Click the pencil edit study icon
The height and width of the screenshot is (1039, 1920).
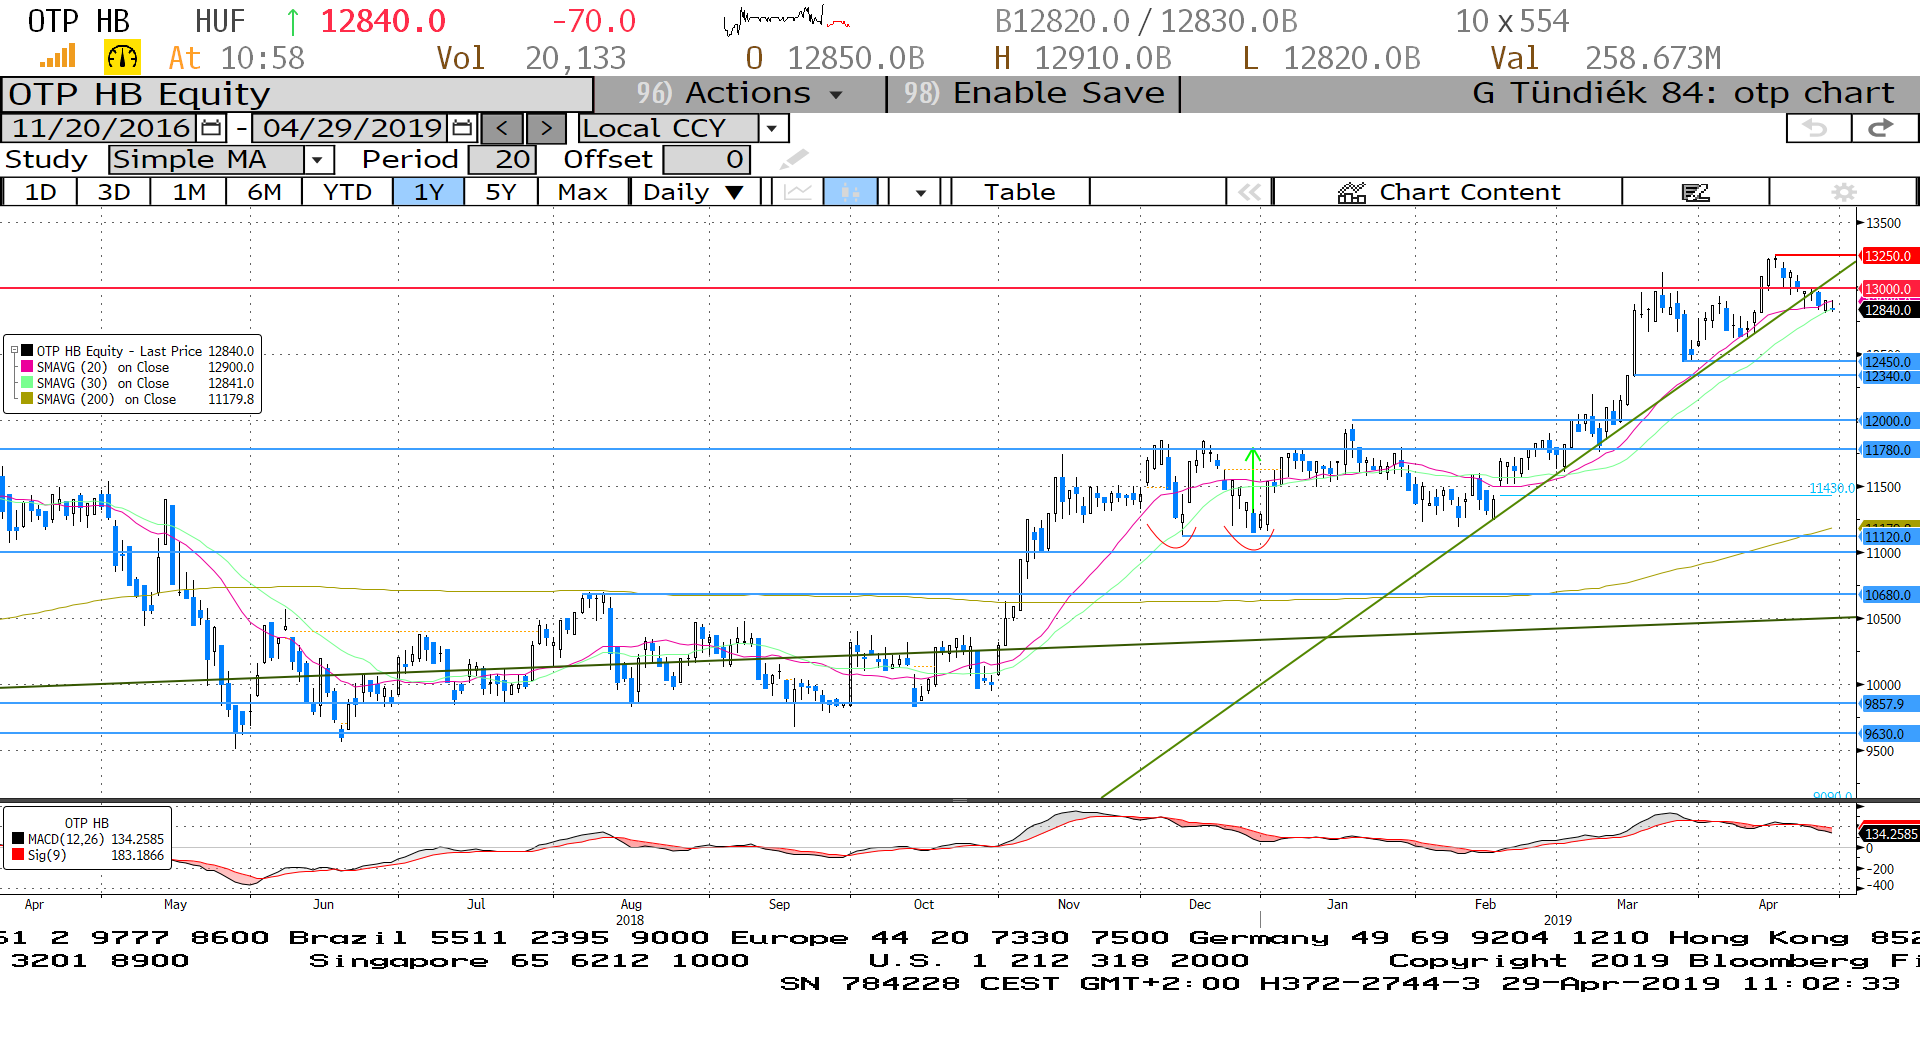794,160
